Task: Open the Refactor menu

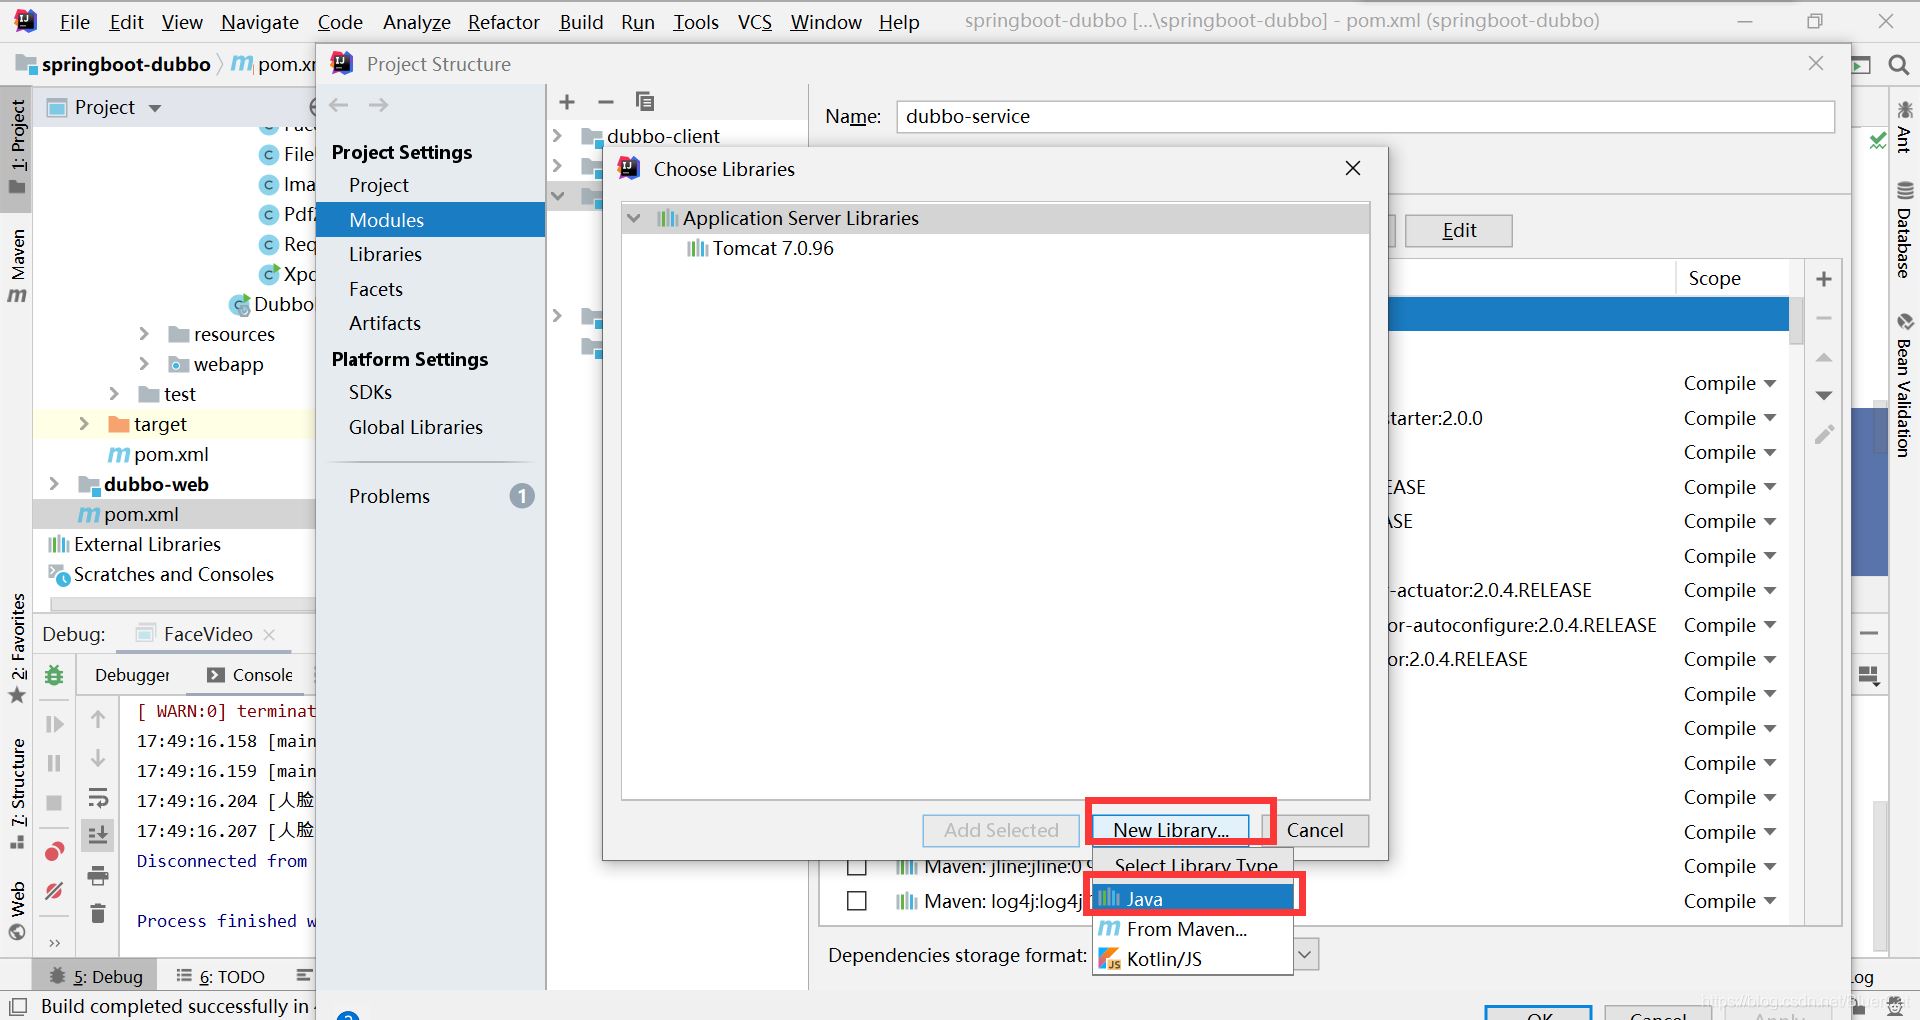Action: tap(503, 22)
